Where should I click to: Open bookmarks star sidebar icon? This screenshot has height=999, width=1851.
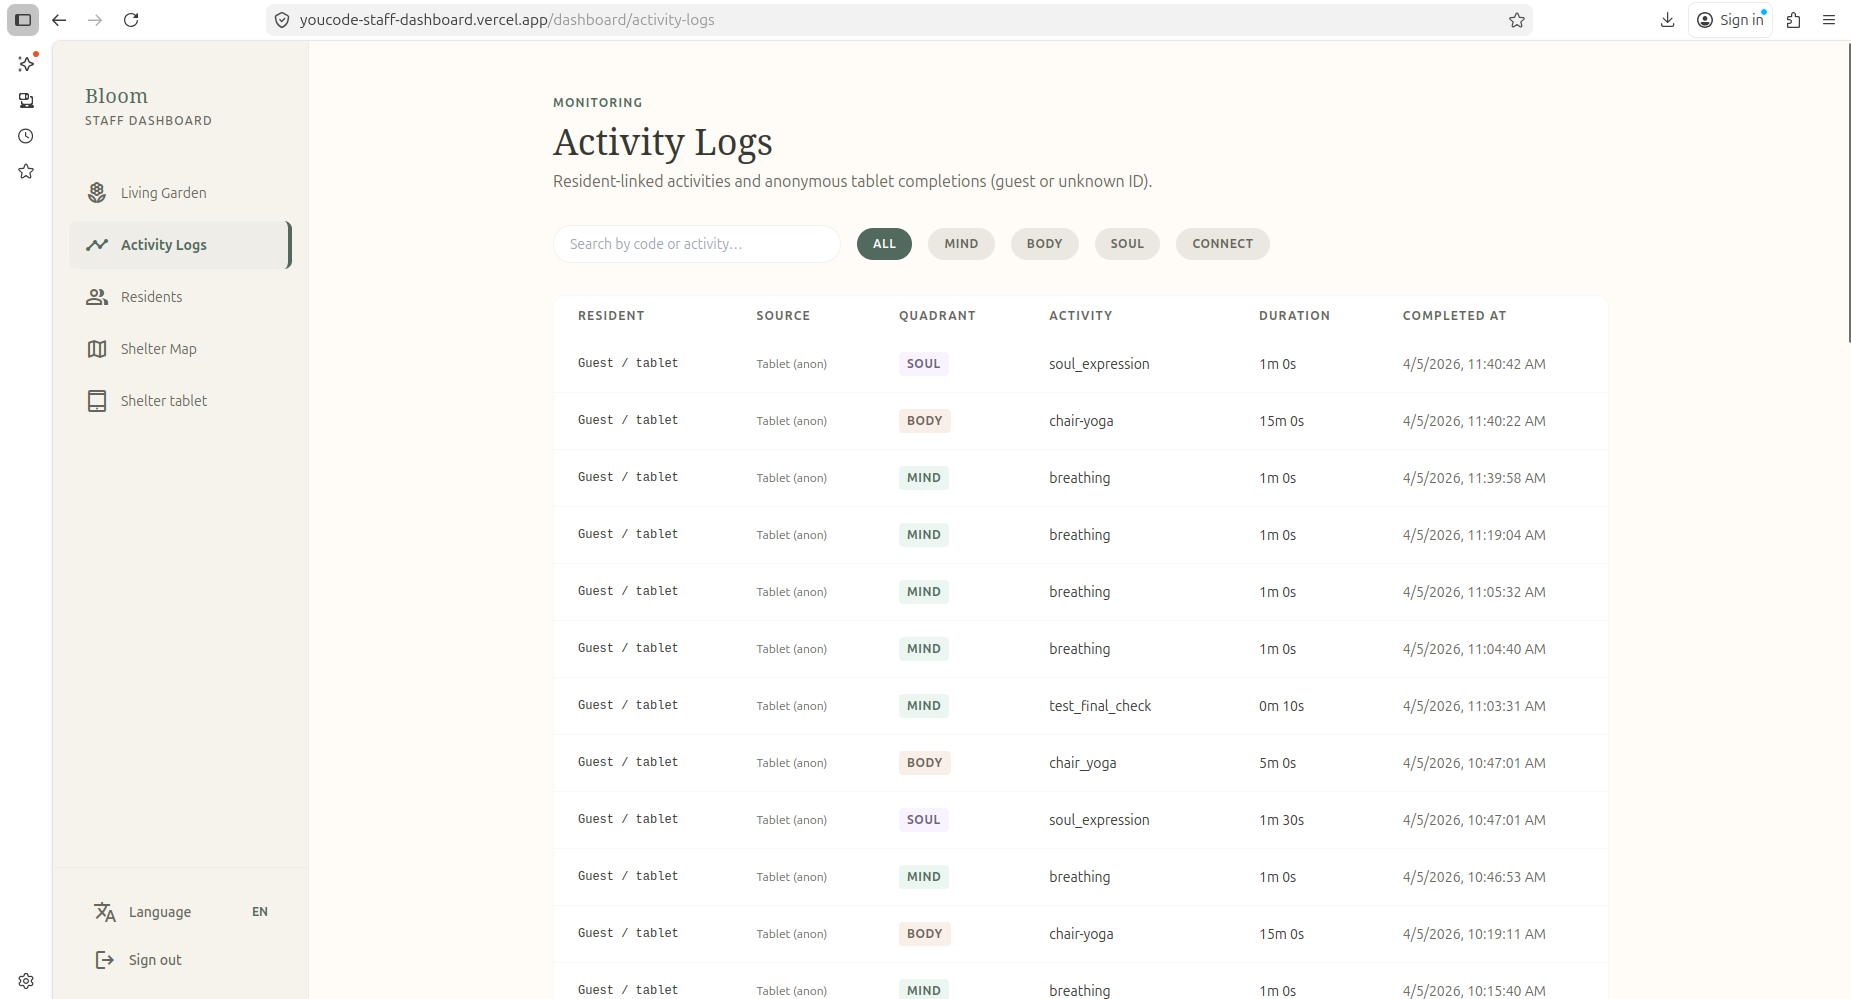26,172
